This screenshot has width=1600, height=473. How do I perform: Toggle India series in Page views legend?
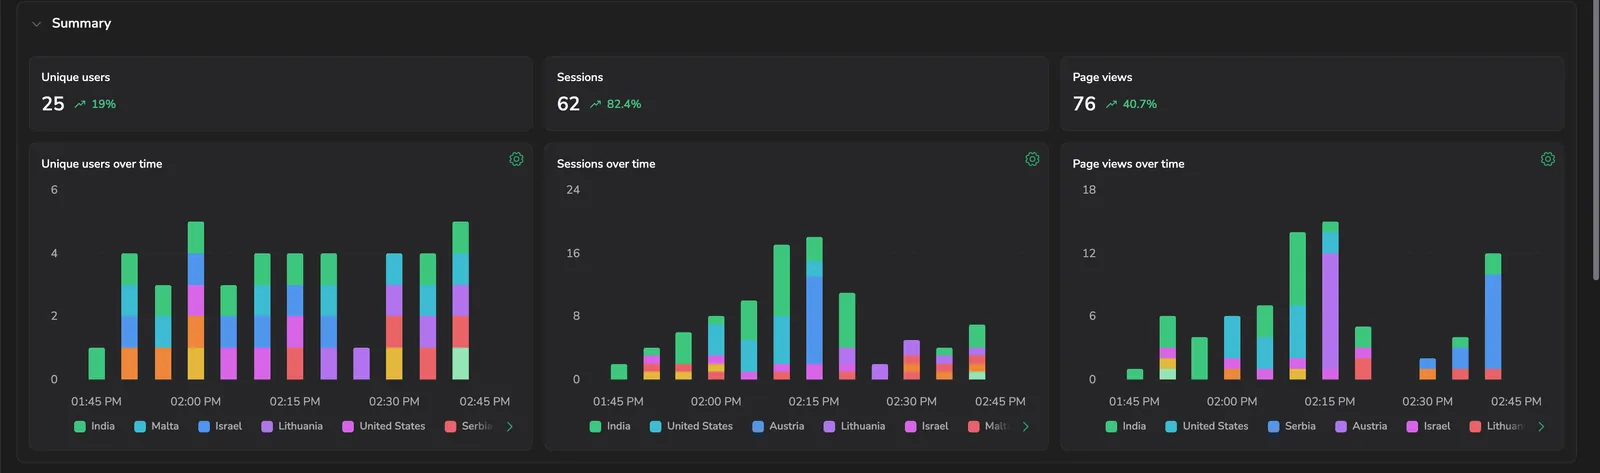[1126, 426]
